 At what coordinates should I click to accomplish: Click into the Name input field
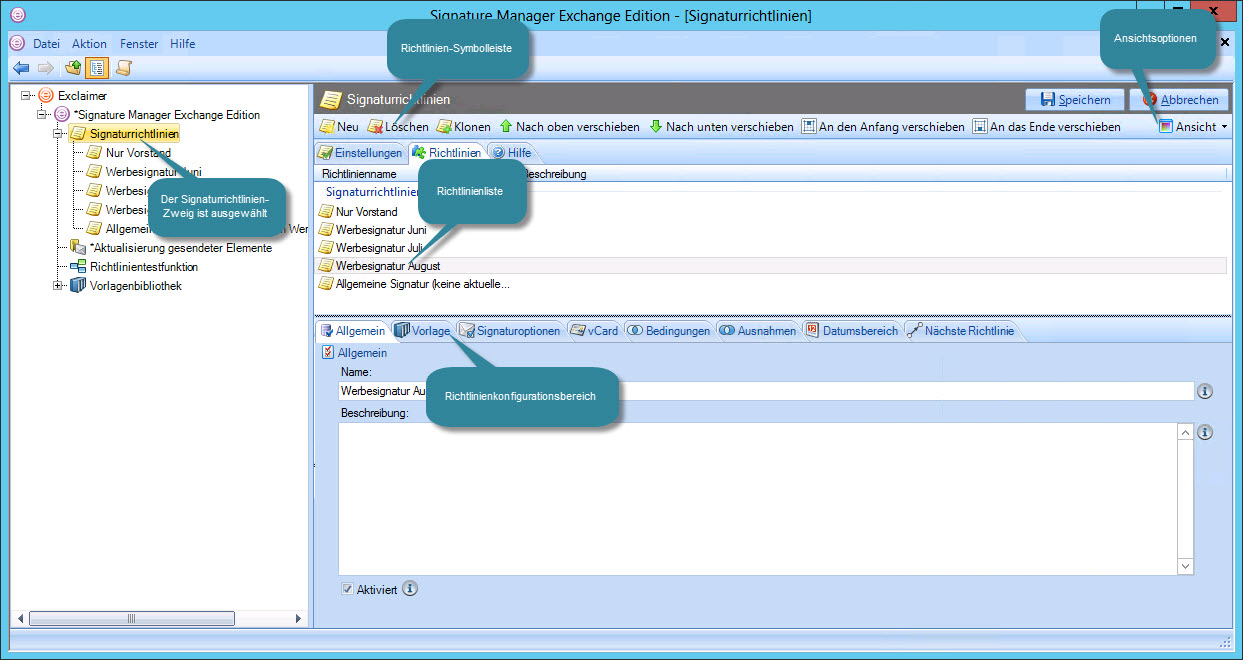click(767, 391)
